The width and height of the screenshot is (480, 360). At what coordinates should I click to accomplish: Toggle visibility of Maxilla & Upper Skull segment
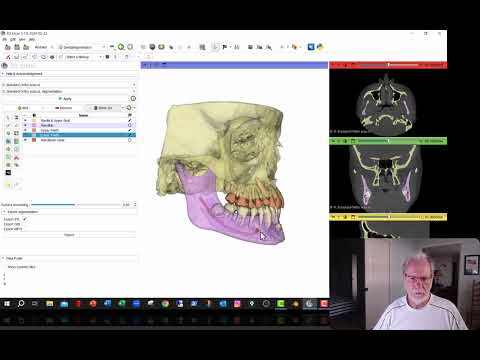click(x=25, y=120)
